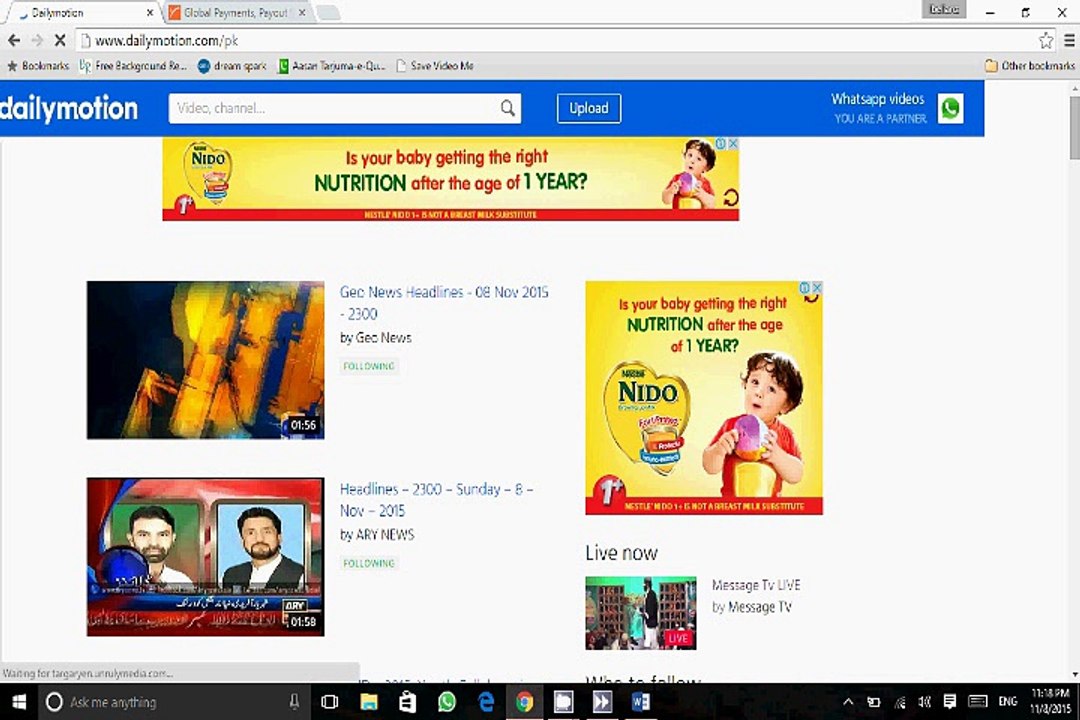Click the scrollbar down arrow
This screenshot has height=720, width=1080.
click(x=1074, y=675)
